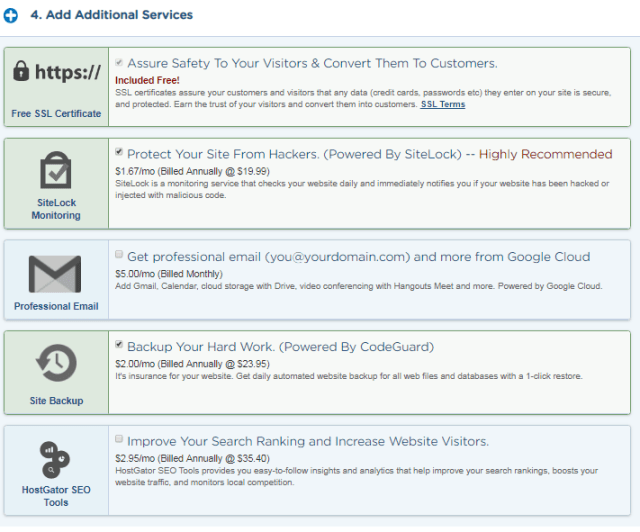The height and width of the screenshot is (532, 640).
Task: Click the 'Free SSL Certificate' label
Action: [x=56, y=114]
